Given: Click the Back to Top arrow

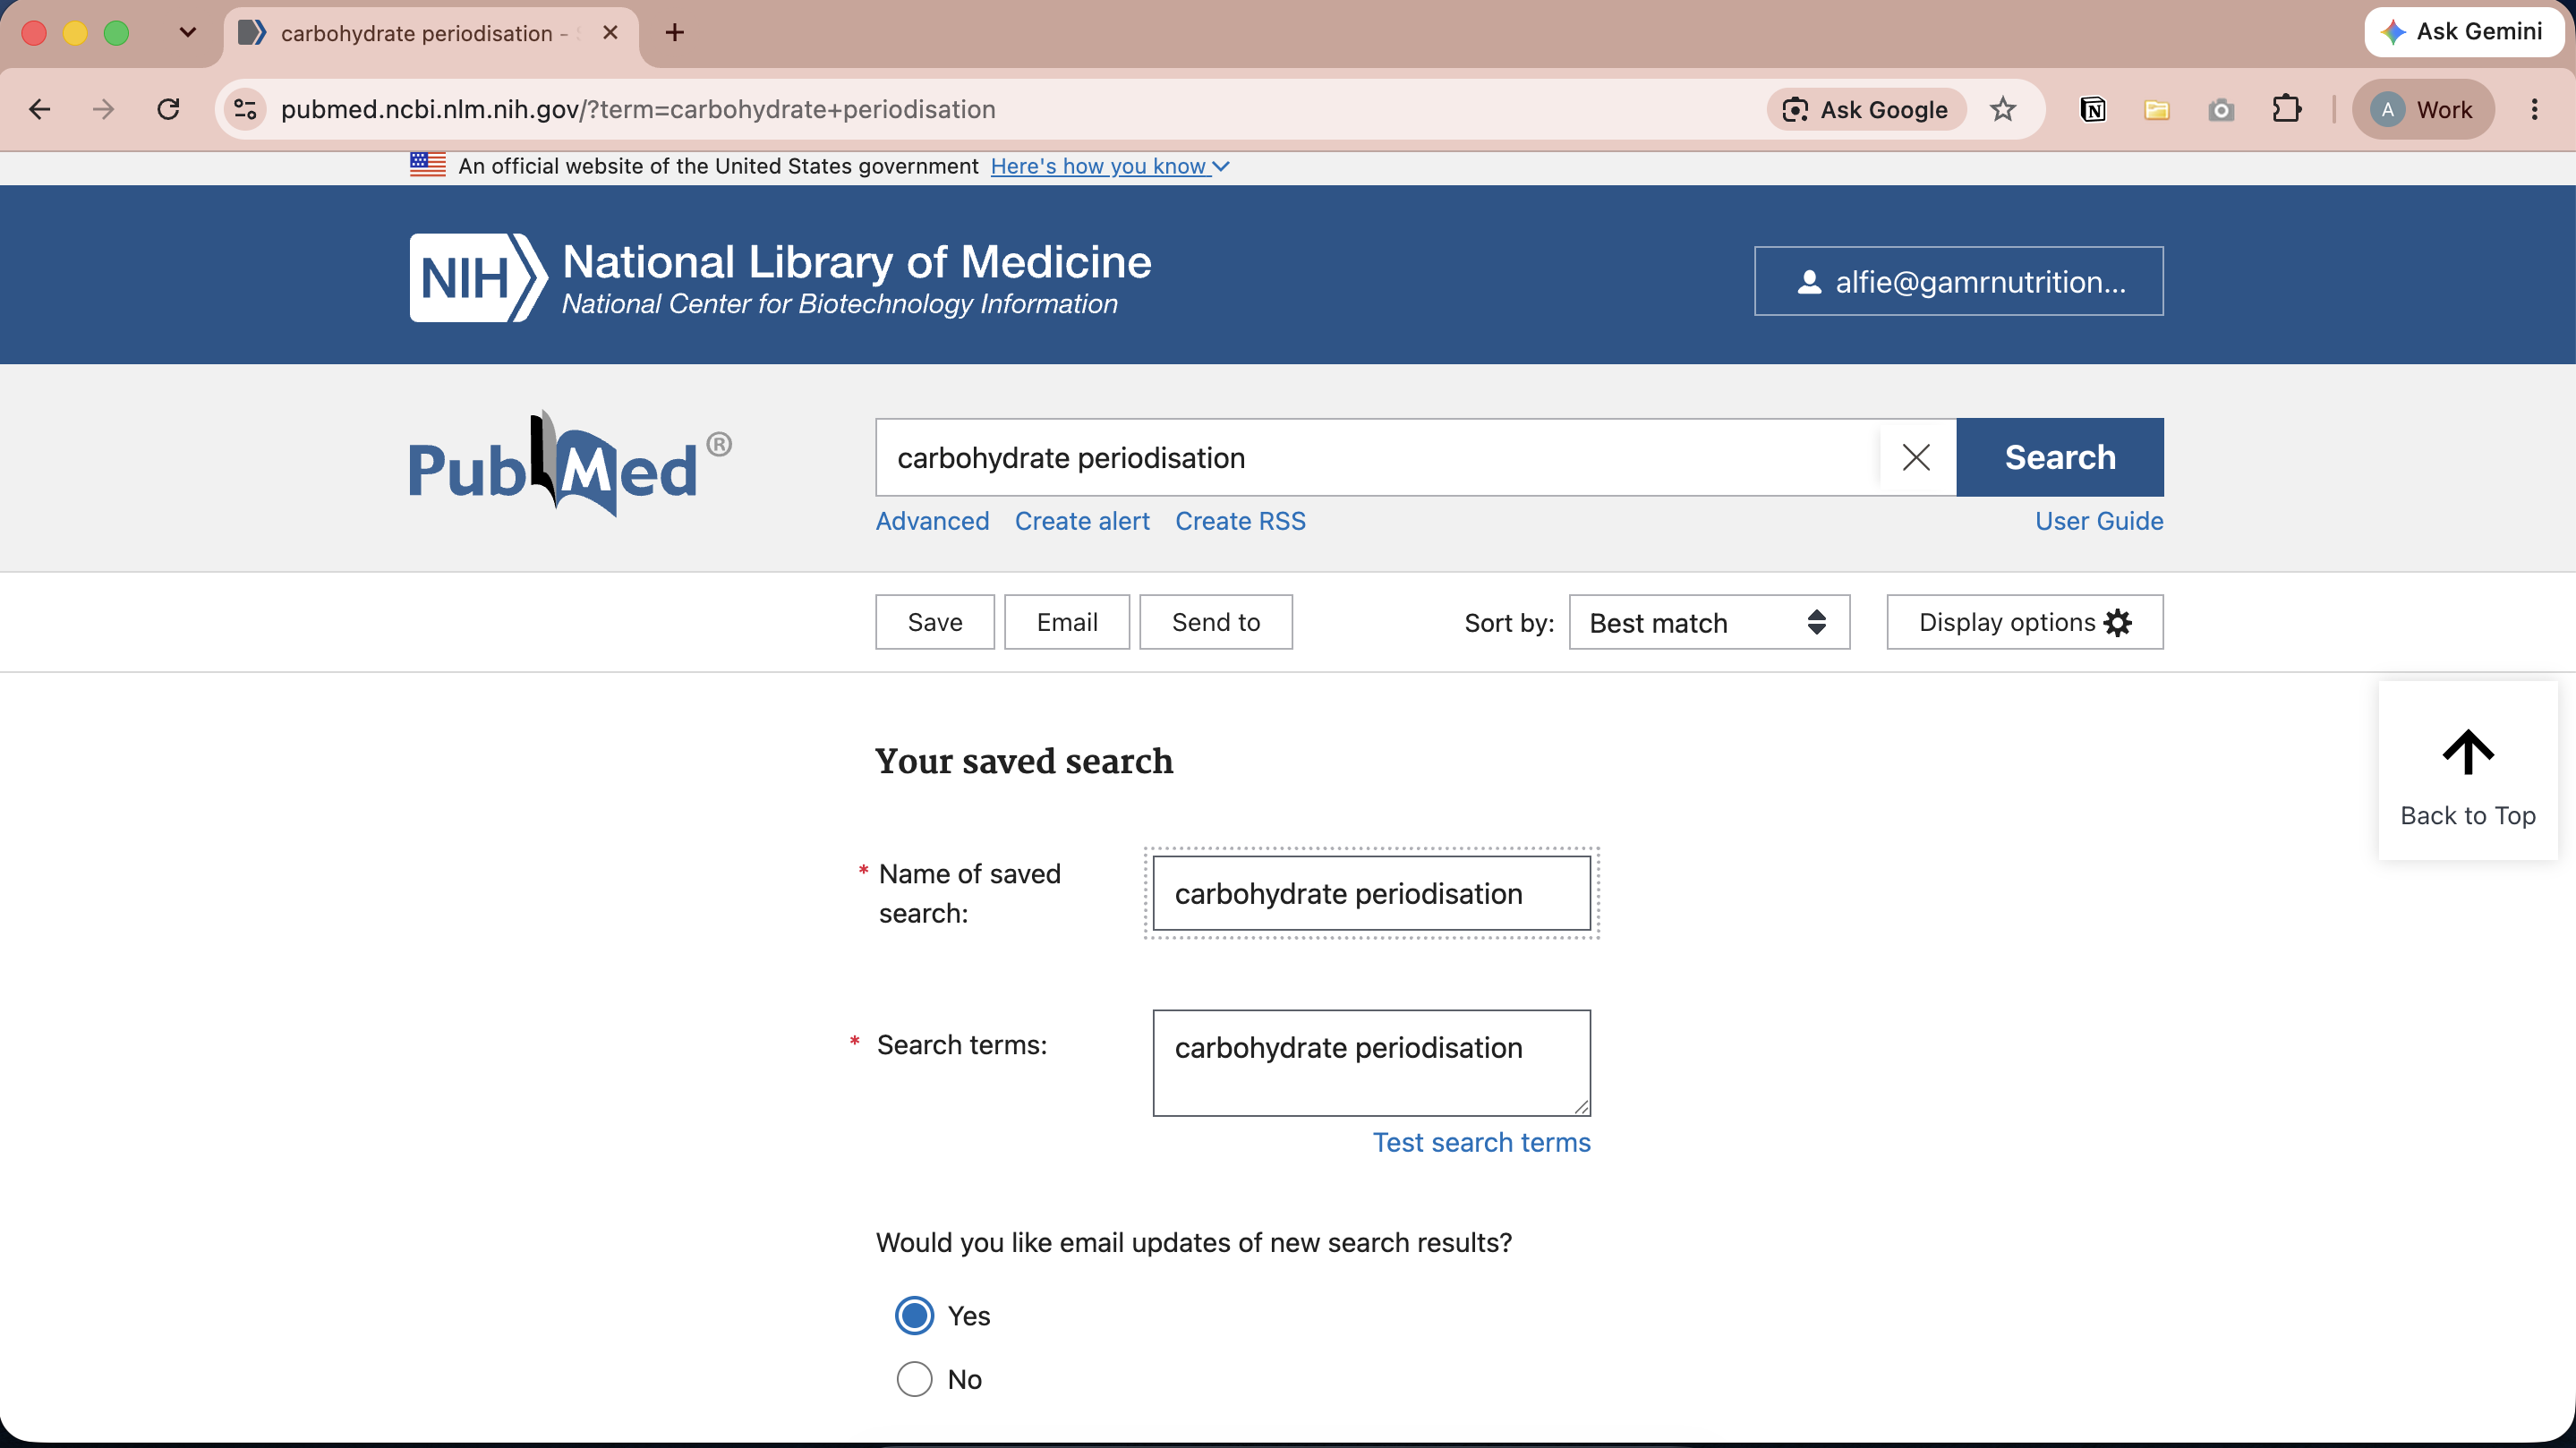Looking at the screenshot, I should (2468, 770).
